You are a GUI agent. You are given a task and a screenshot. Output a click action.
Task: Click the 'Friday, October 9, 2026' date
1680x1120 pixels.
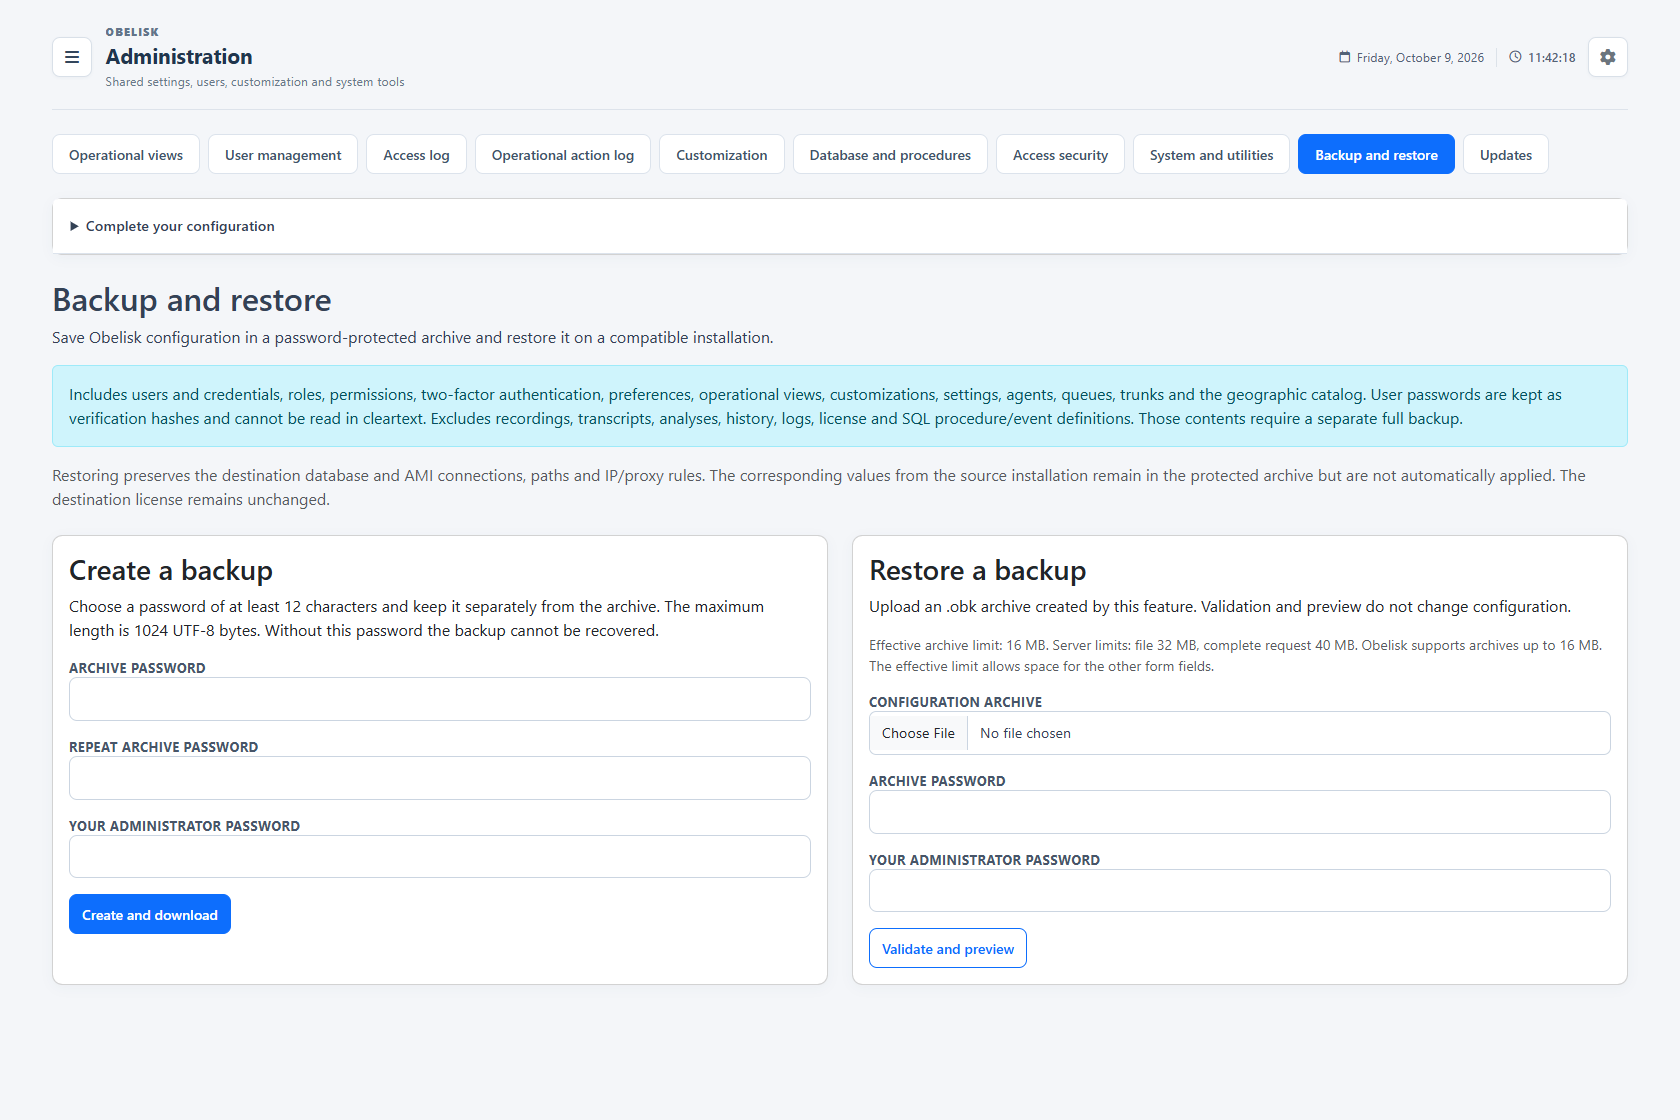(x=1420, y=57)
